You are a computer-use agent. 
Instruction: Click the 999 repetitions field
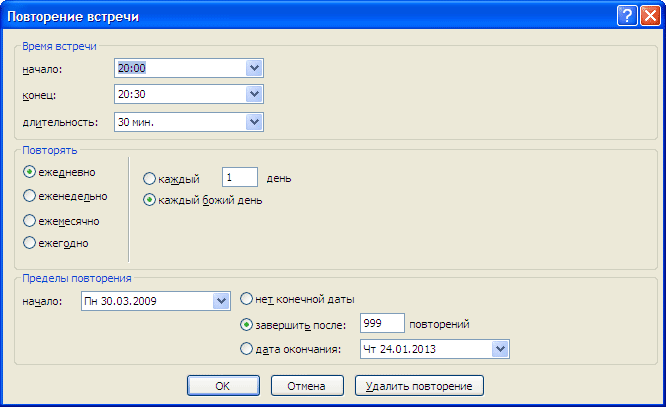(382, 323)
